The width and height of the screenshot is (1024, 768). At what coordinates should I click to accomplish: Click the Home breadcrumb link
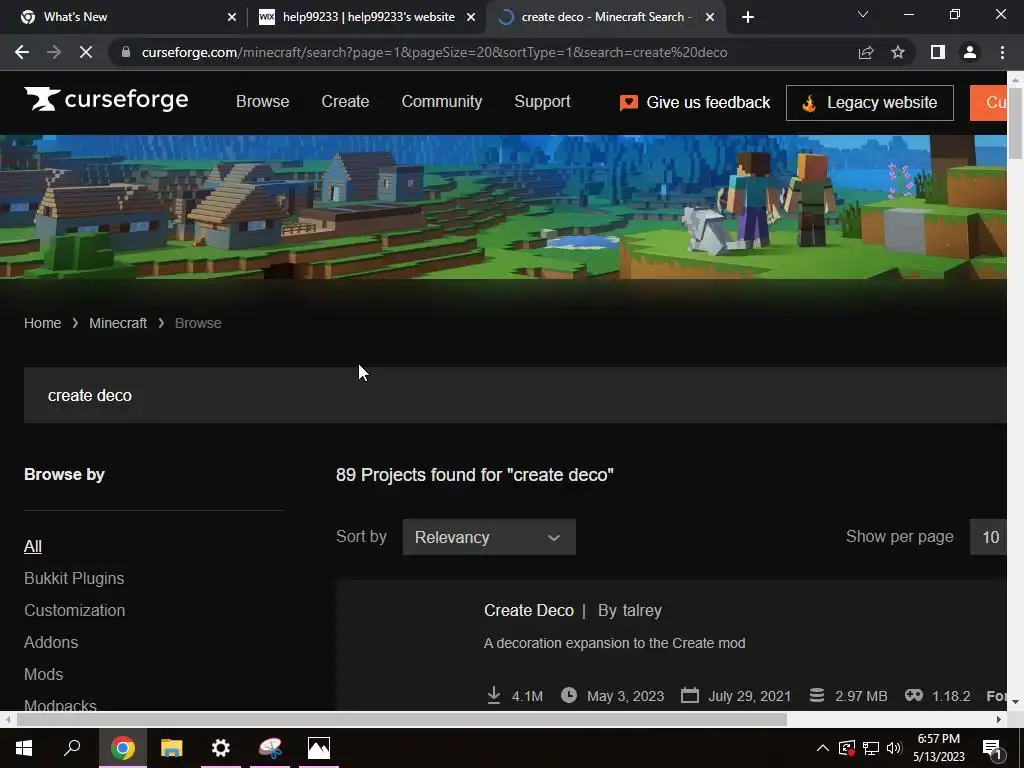pos(42,323)
